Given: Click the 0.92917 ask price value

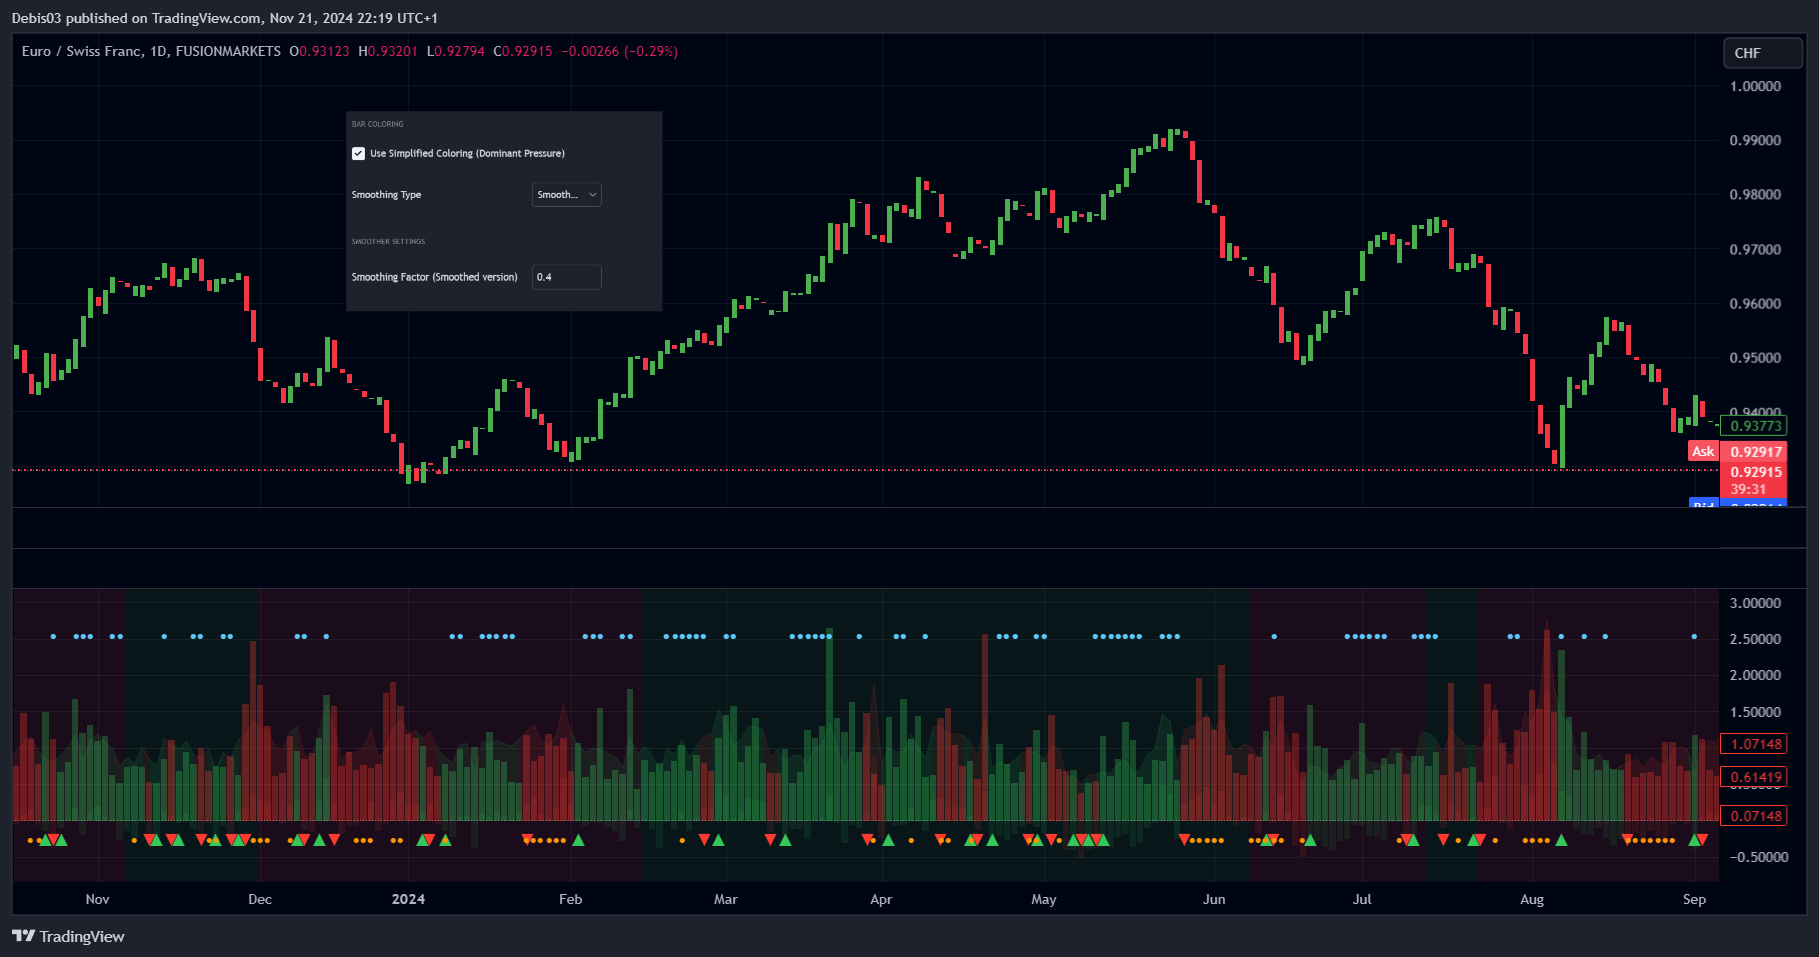Looking at the screenshot, I should pos(1756,452).
